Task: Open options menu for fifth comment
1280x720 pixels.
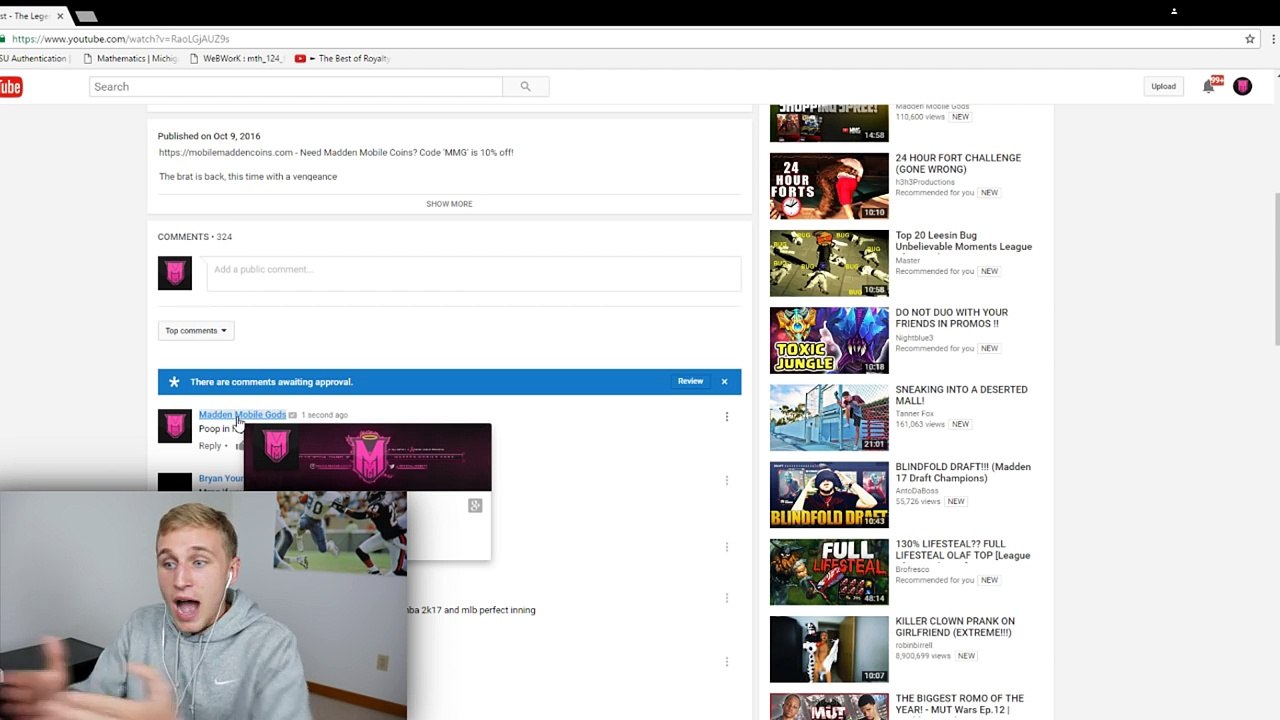Action: pyautogui.click(x=727, y=662)
